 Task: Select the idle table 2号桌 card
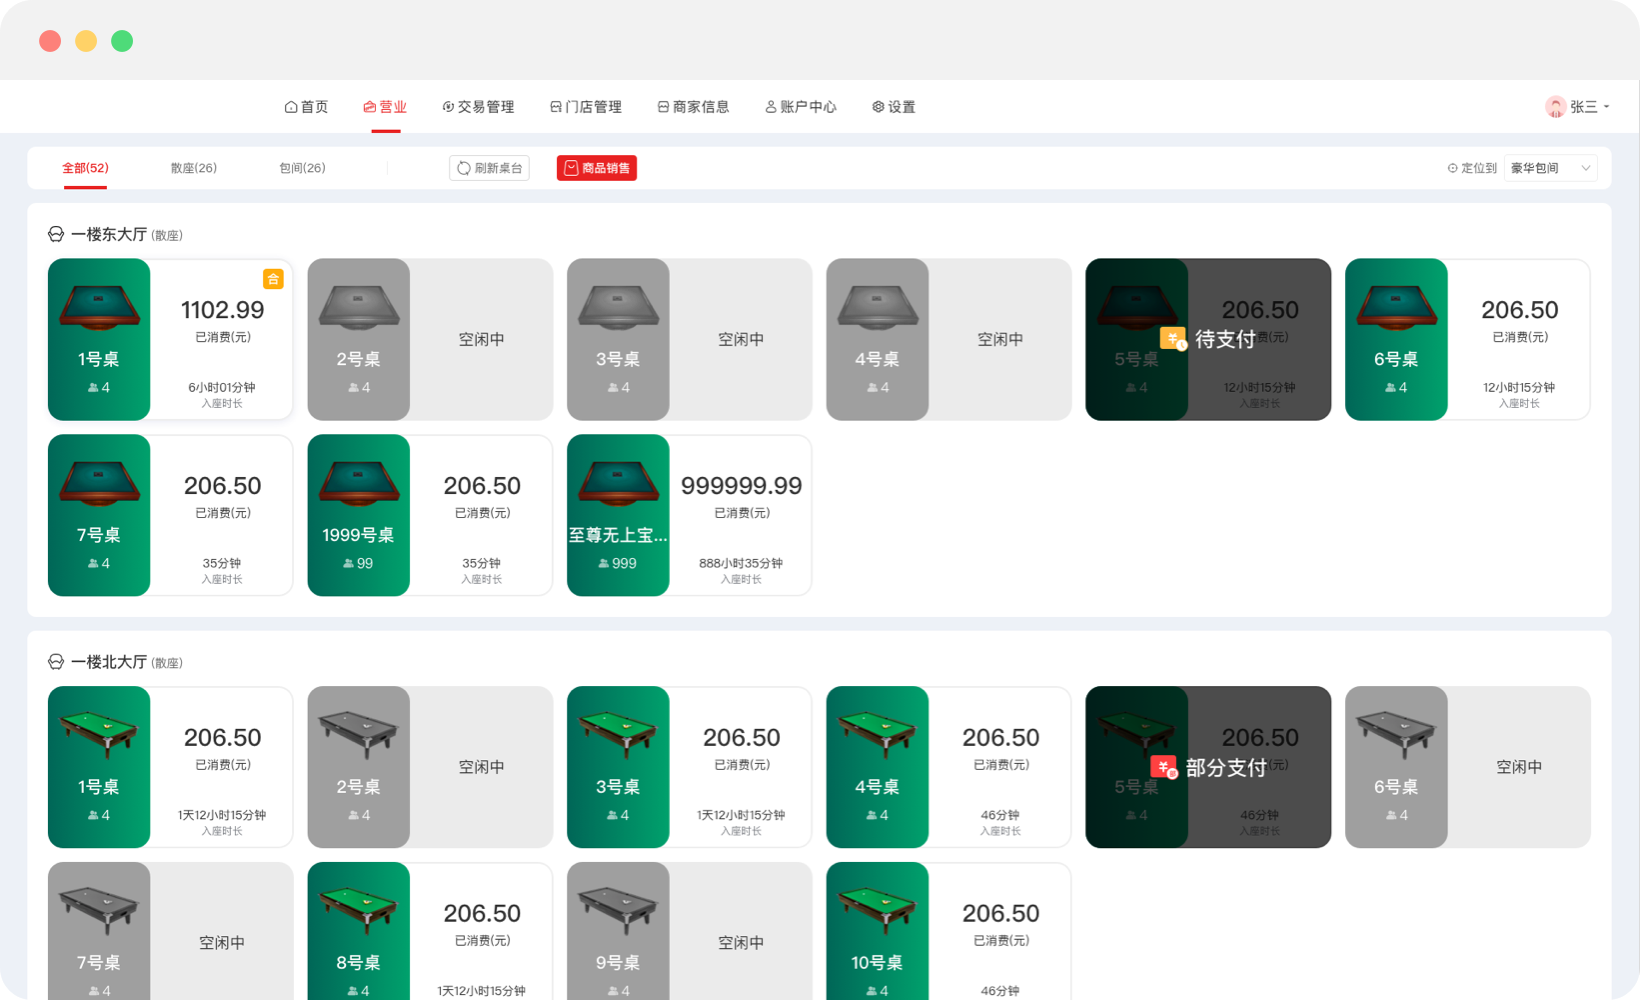point(429,338)
